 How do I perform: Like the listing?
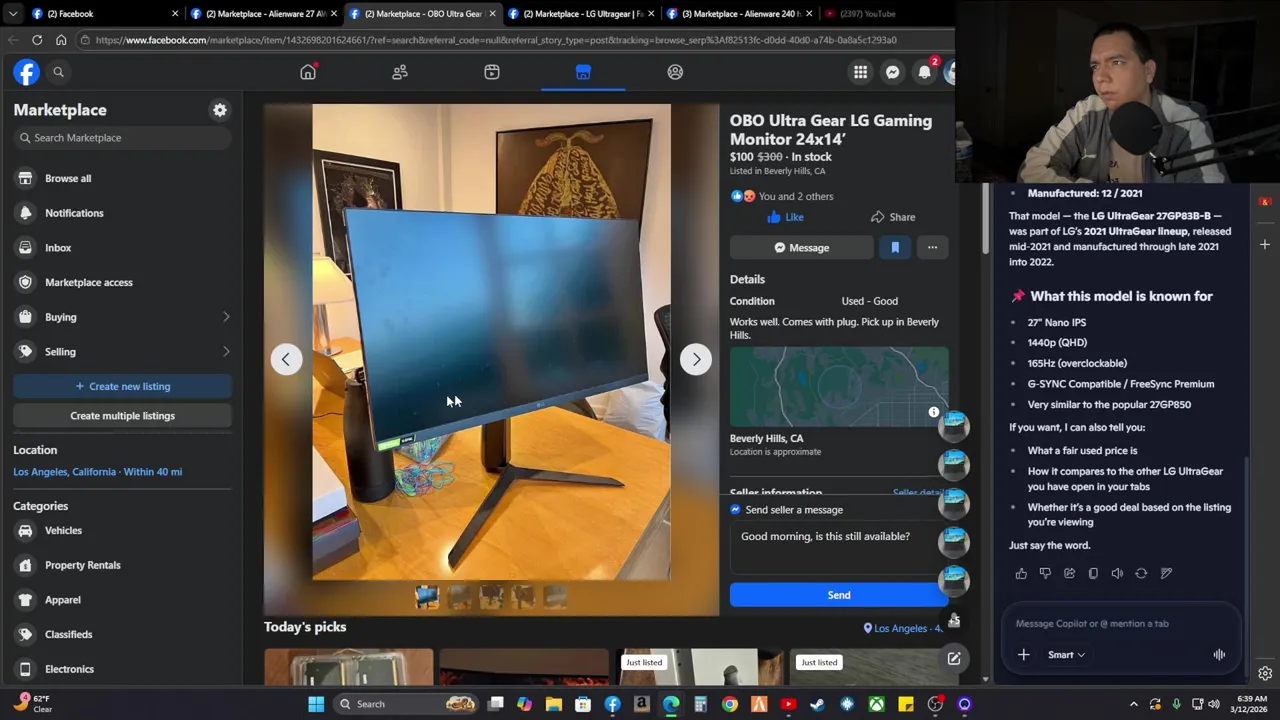pos(785,217)
